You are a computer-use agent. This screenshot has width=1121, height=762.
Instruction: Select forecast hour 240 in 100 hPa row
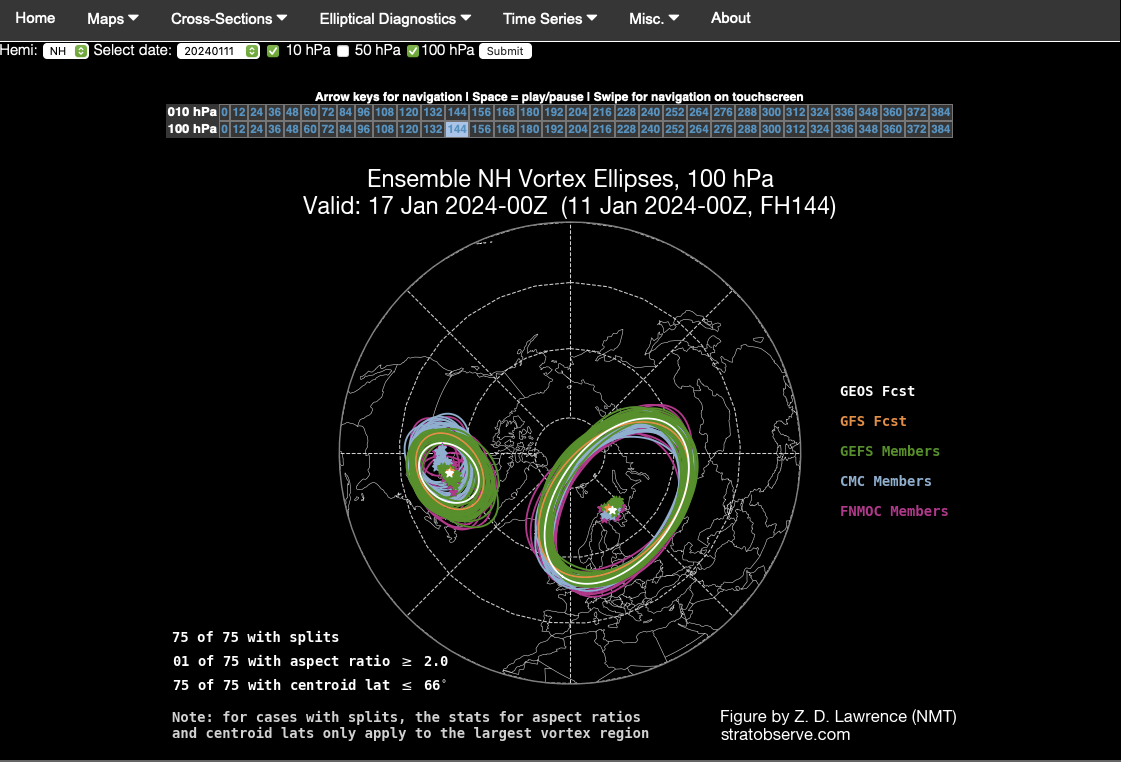pyautogui.click(x=650, y=129)
